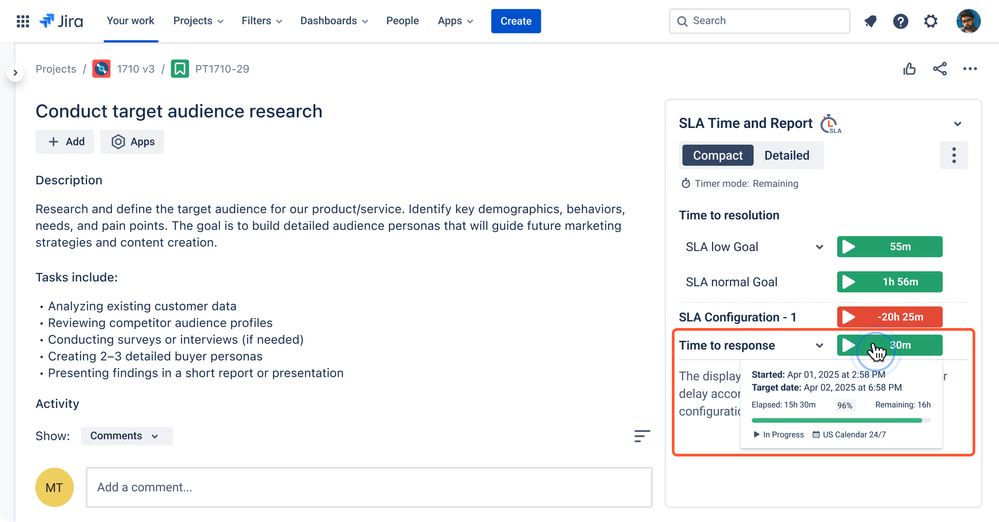Expand the collapsed sidebar arrow

(x=15, y=73)
